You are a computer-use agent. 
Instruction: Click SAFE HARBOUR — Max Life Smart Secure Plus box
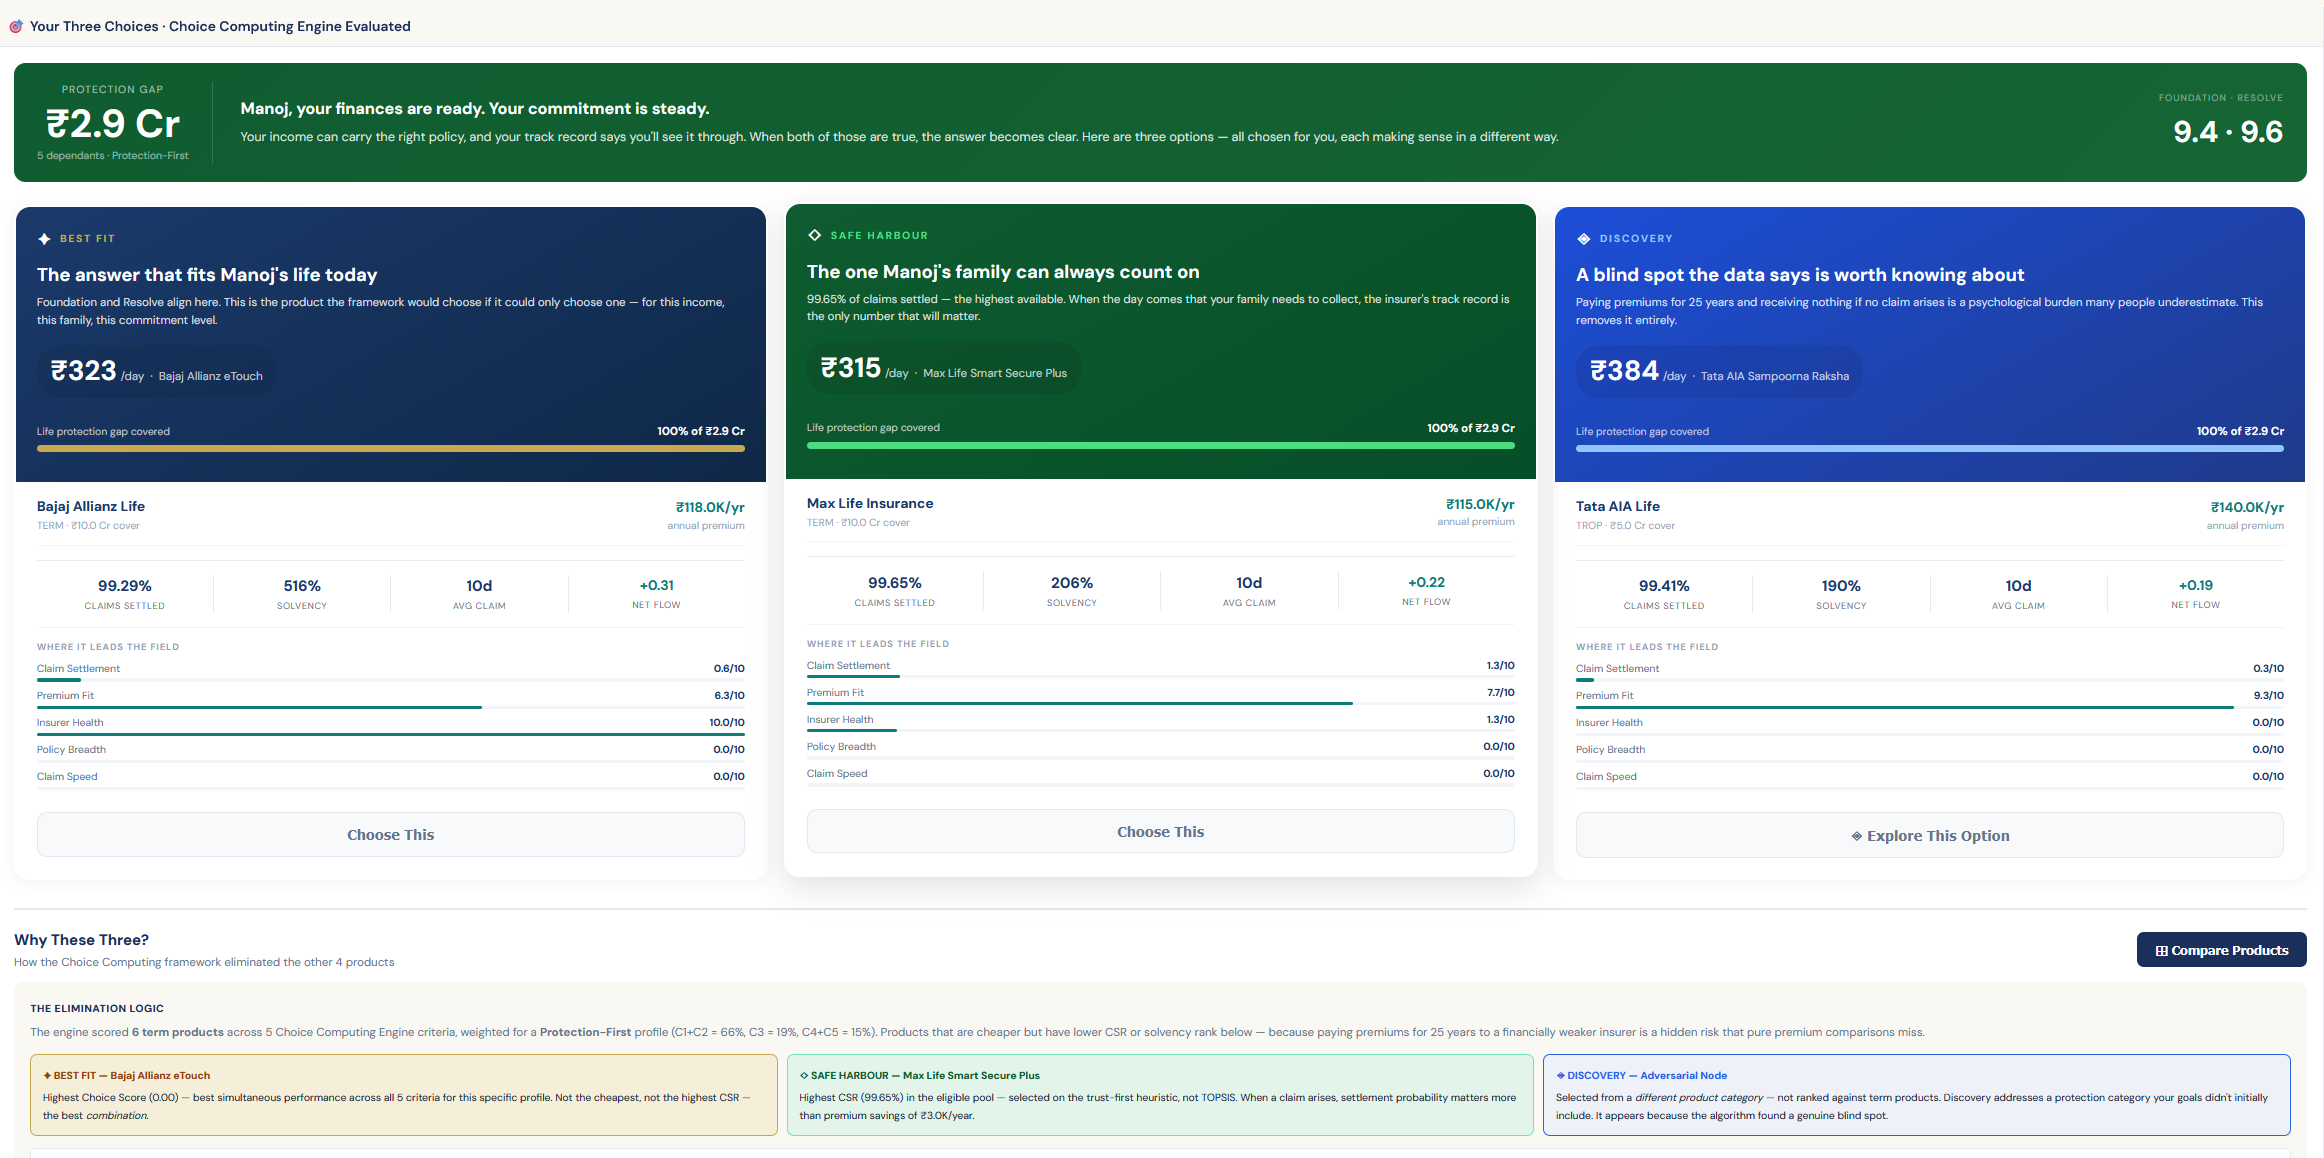1160,1095
